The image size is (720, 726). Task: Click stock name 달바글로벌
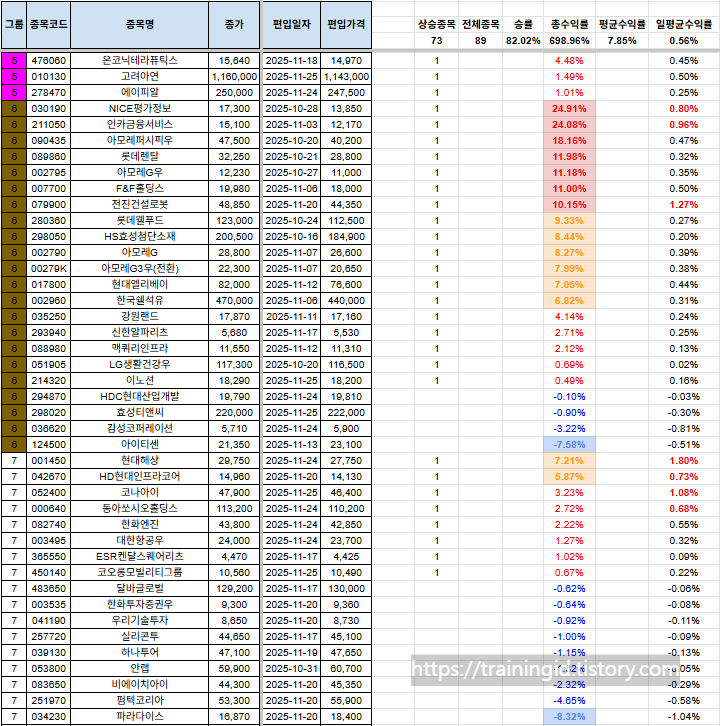[x=139, y=588]
